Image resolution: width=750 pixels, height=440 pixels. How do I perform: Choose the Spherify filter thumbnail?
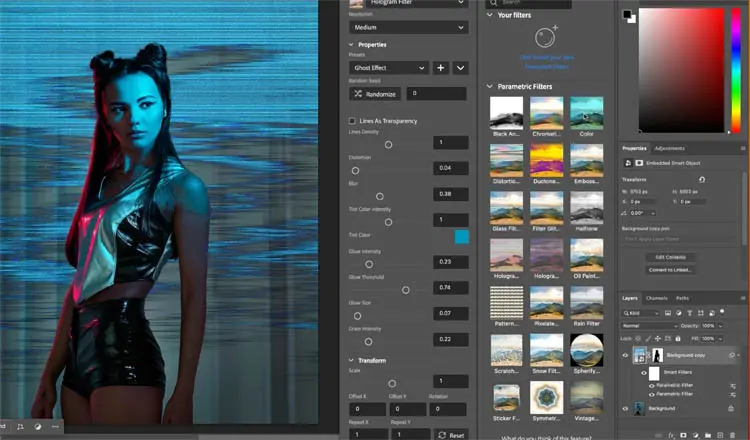[x=586, y=350]
